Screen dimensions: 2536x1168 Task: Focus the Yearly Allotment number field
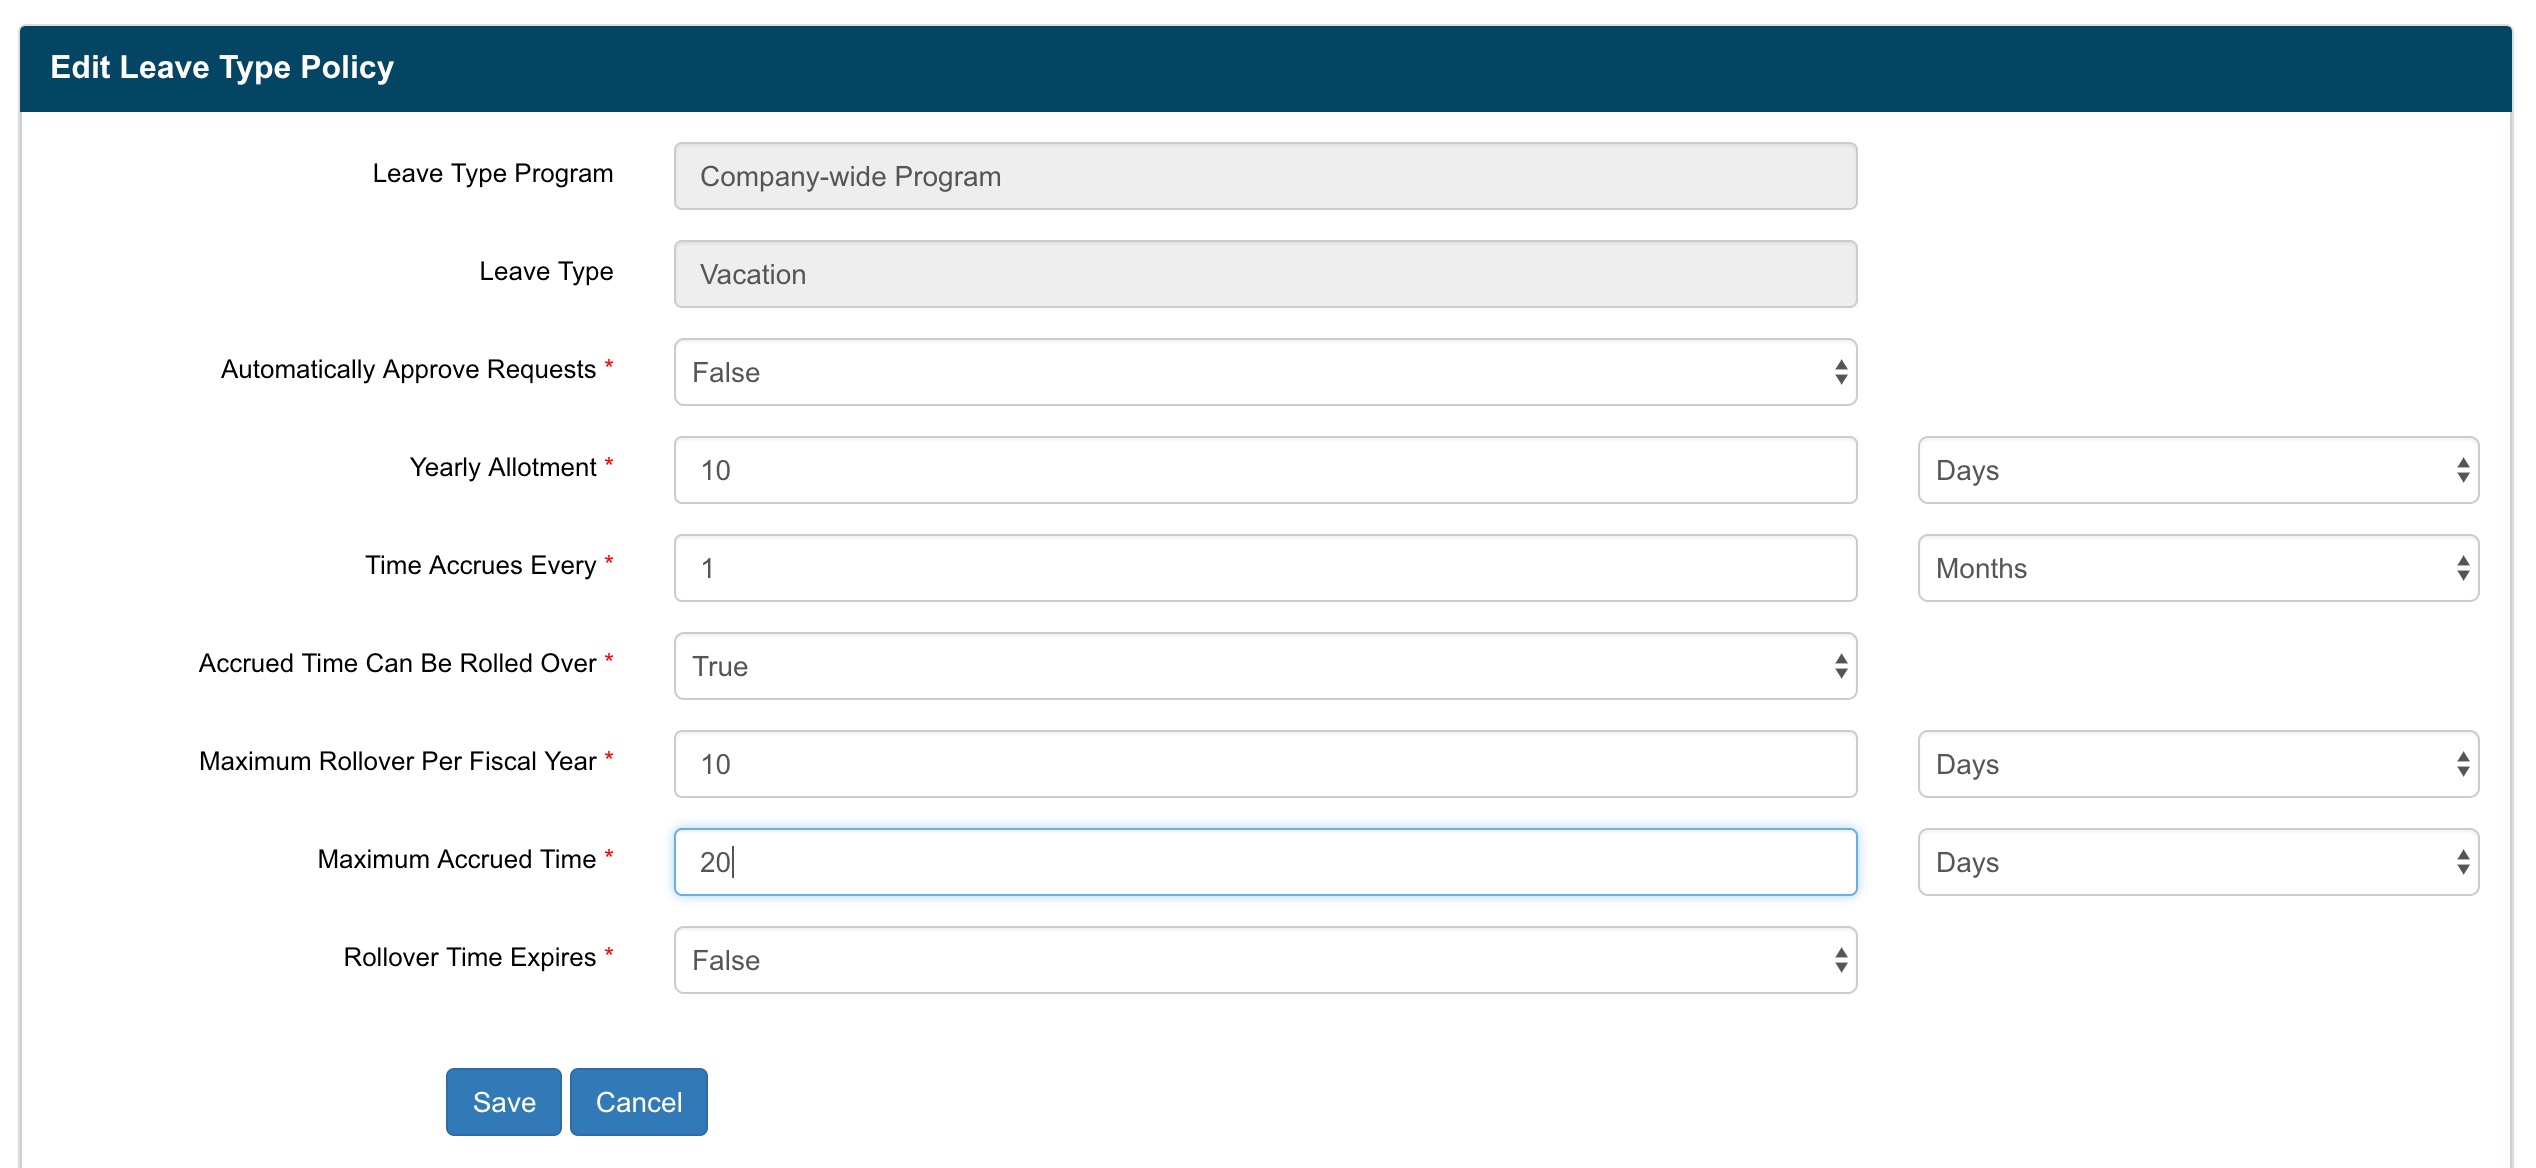(x=1265, y=470)
